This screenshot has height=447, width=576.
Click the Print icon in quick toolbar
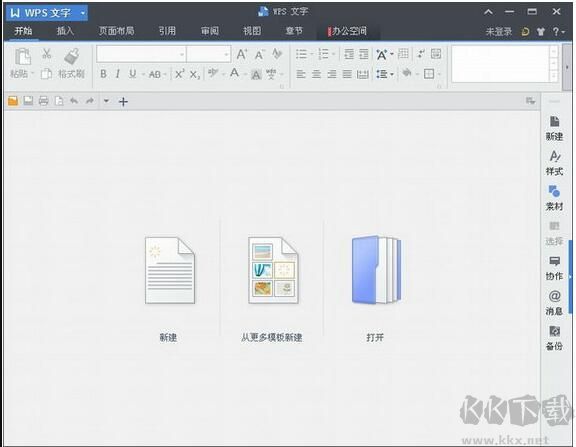(44, 101)
